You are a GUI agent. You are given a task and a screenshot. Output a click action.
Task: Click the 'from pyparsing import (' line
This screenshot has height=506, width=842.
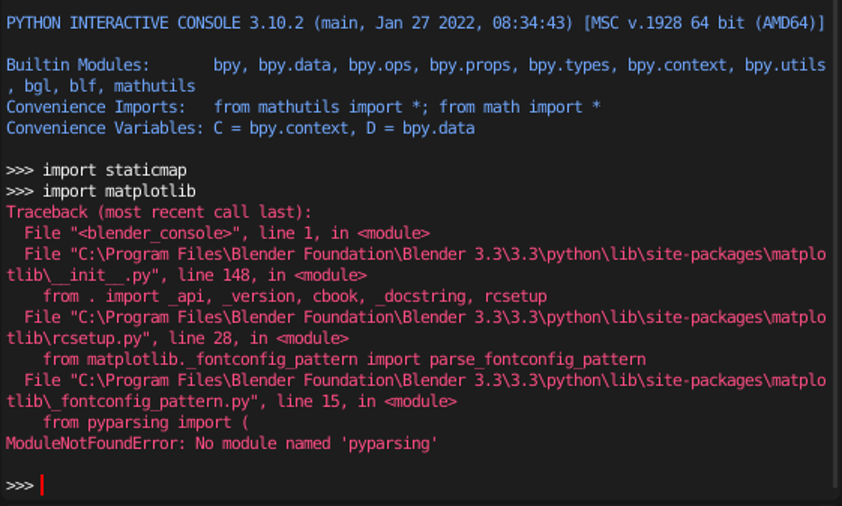(x=146, y=423)
